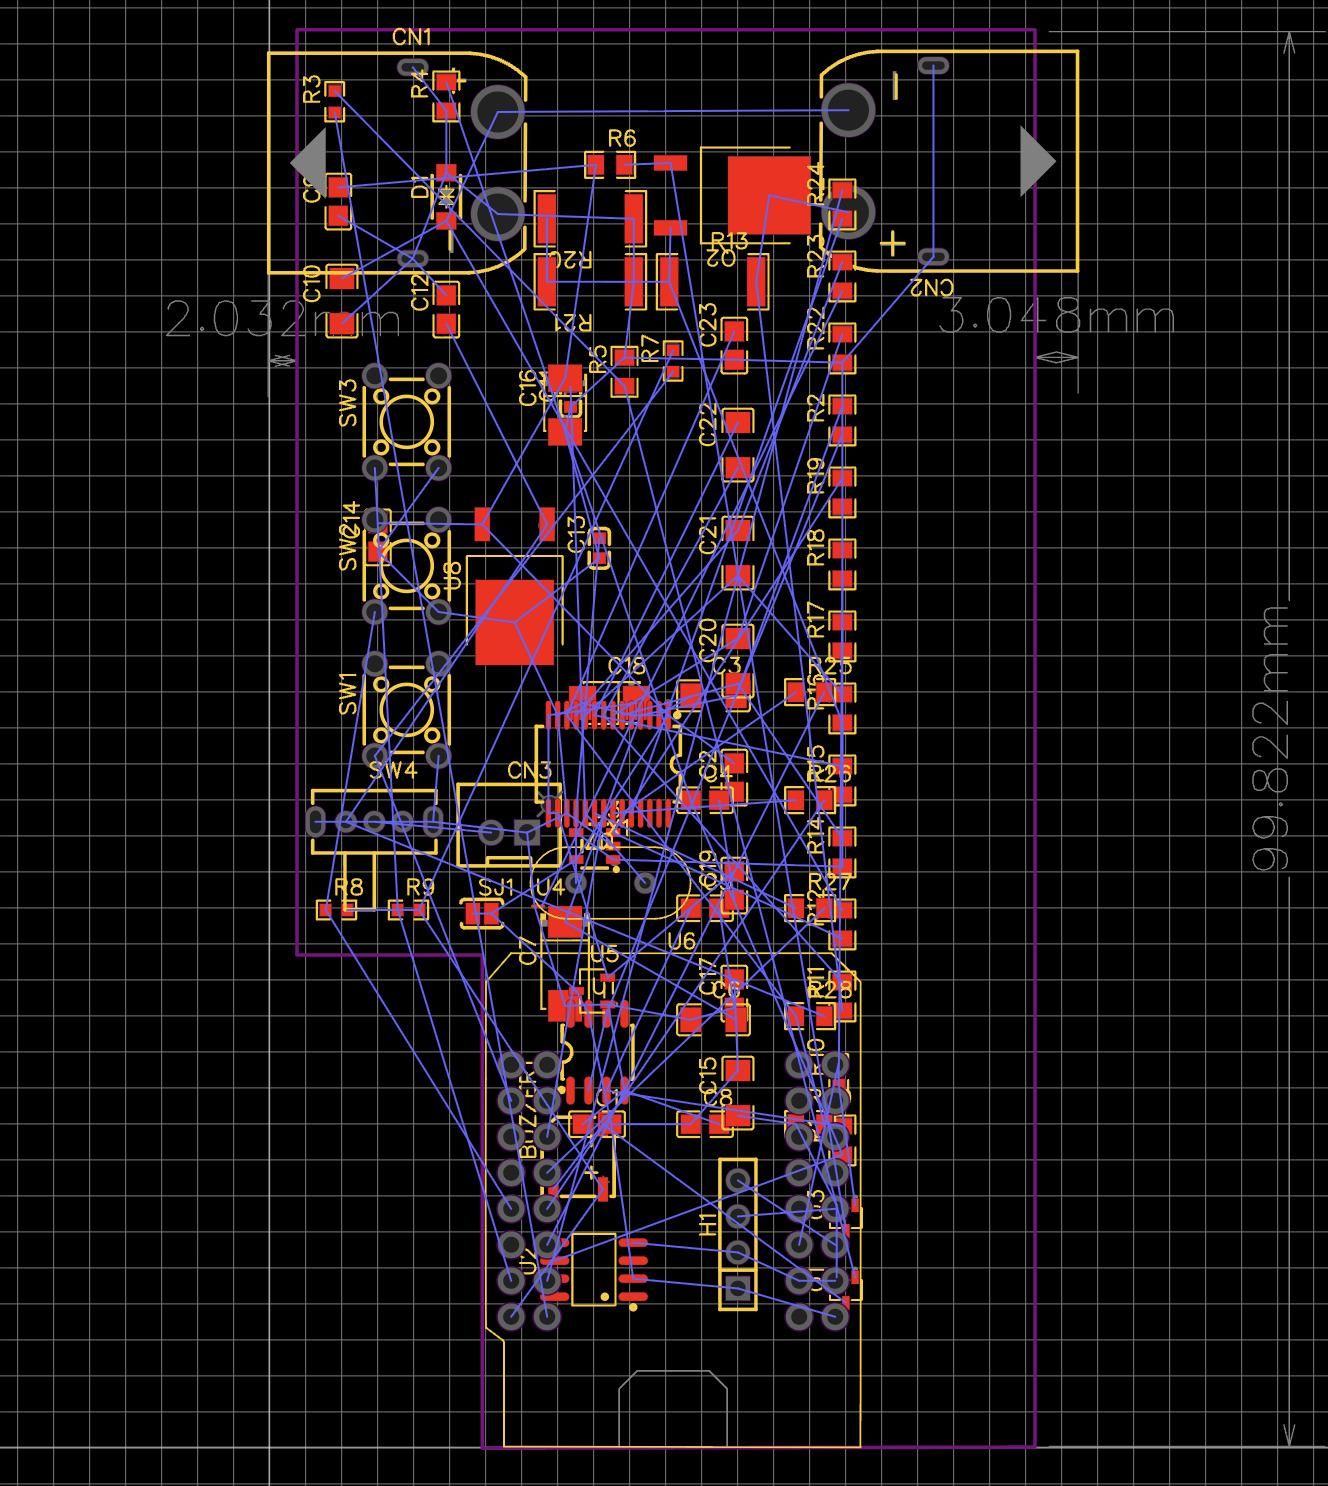Click the gray right arrow on CN2

point(1038,160)
